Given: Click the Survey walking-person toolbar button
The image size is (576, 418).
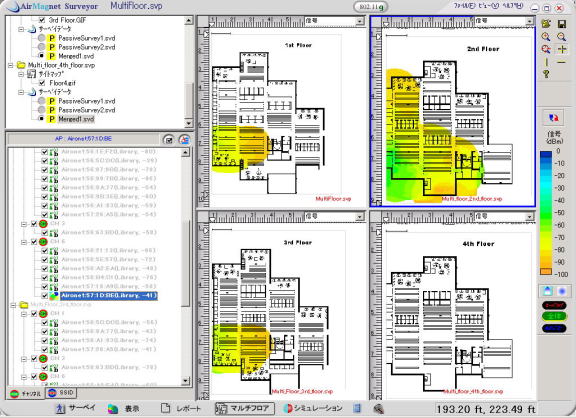Looking at the screenshot, I should (x=76, y=408).
